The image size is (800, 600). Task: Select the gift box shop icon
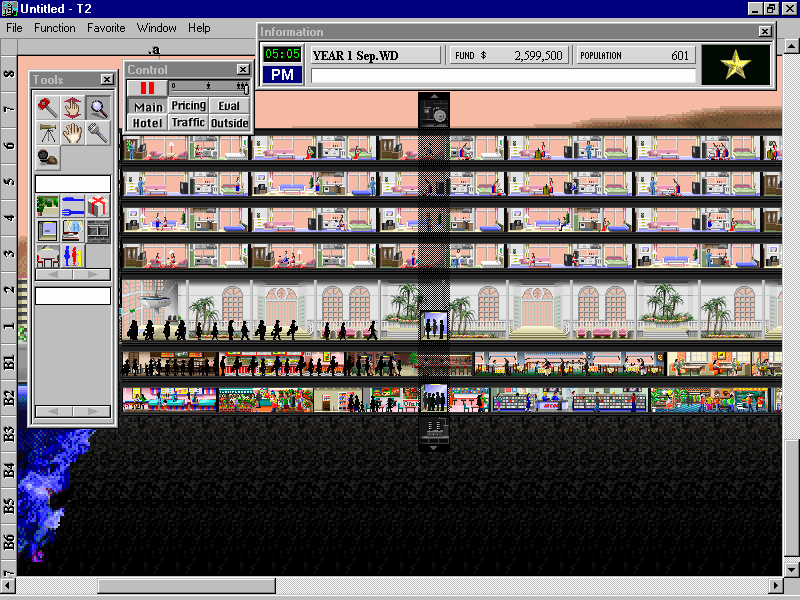[97, 206]
